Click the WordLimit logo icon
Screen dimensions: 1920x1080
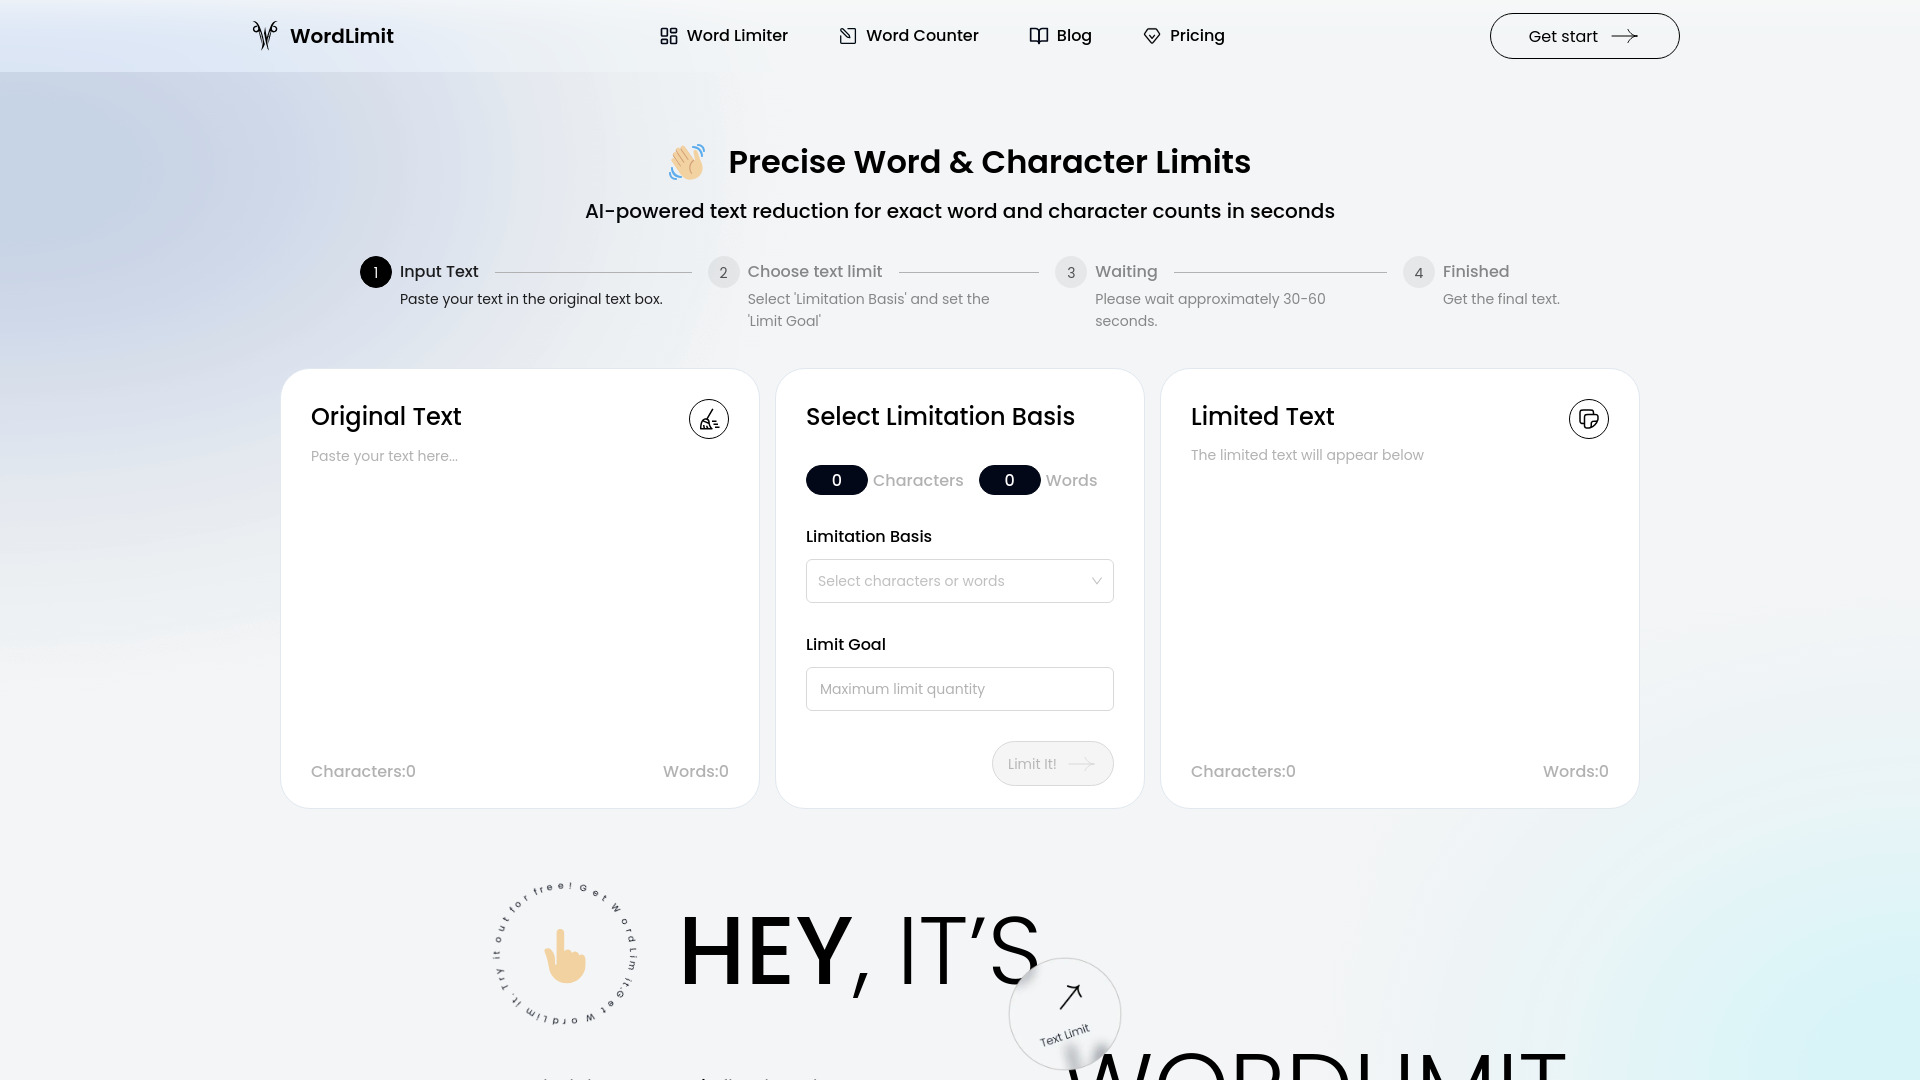click(x=264, y=36)
